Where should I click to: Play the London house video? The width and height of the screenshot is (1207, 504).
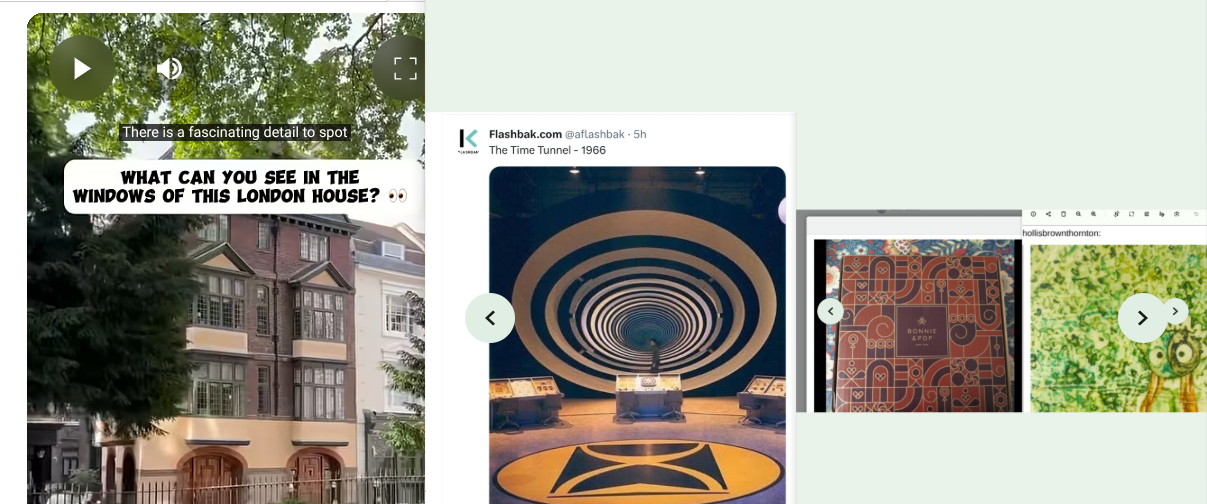tap(82, 68)
